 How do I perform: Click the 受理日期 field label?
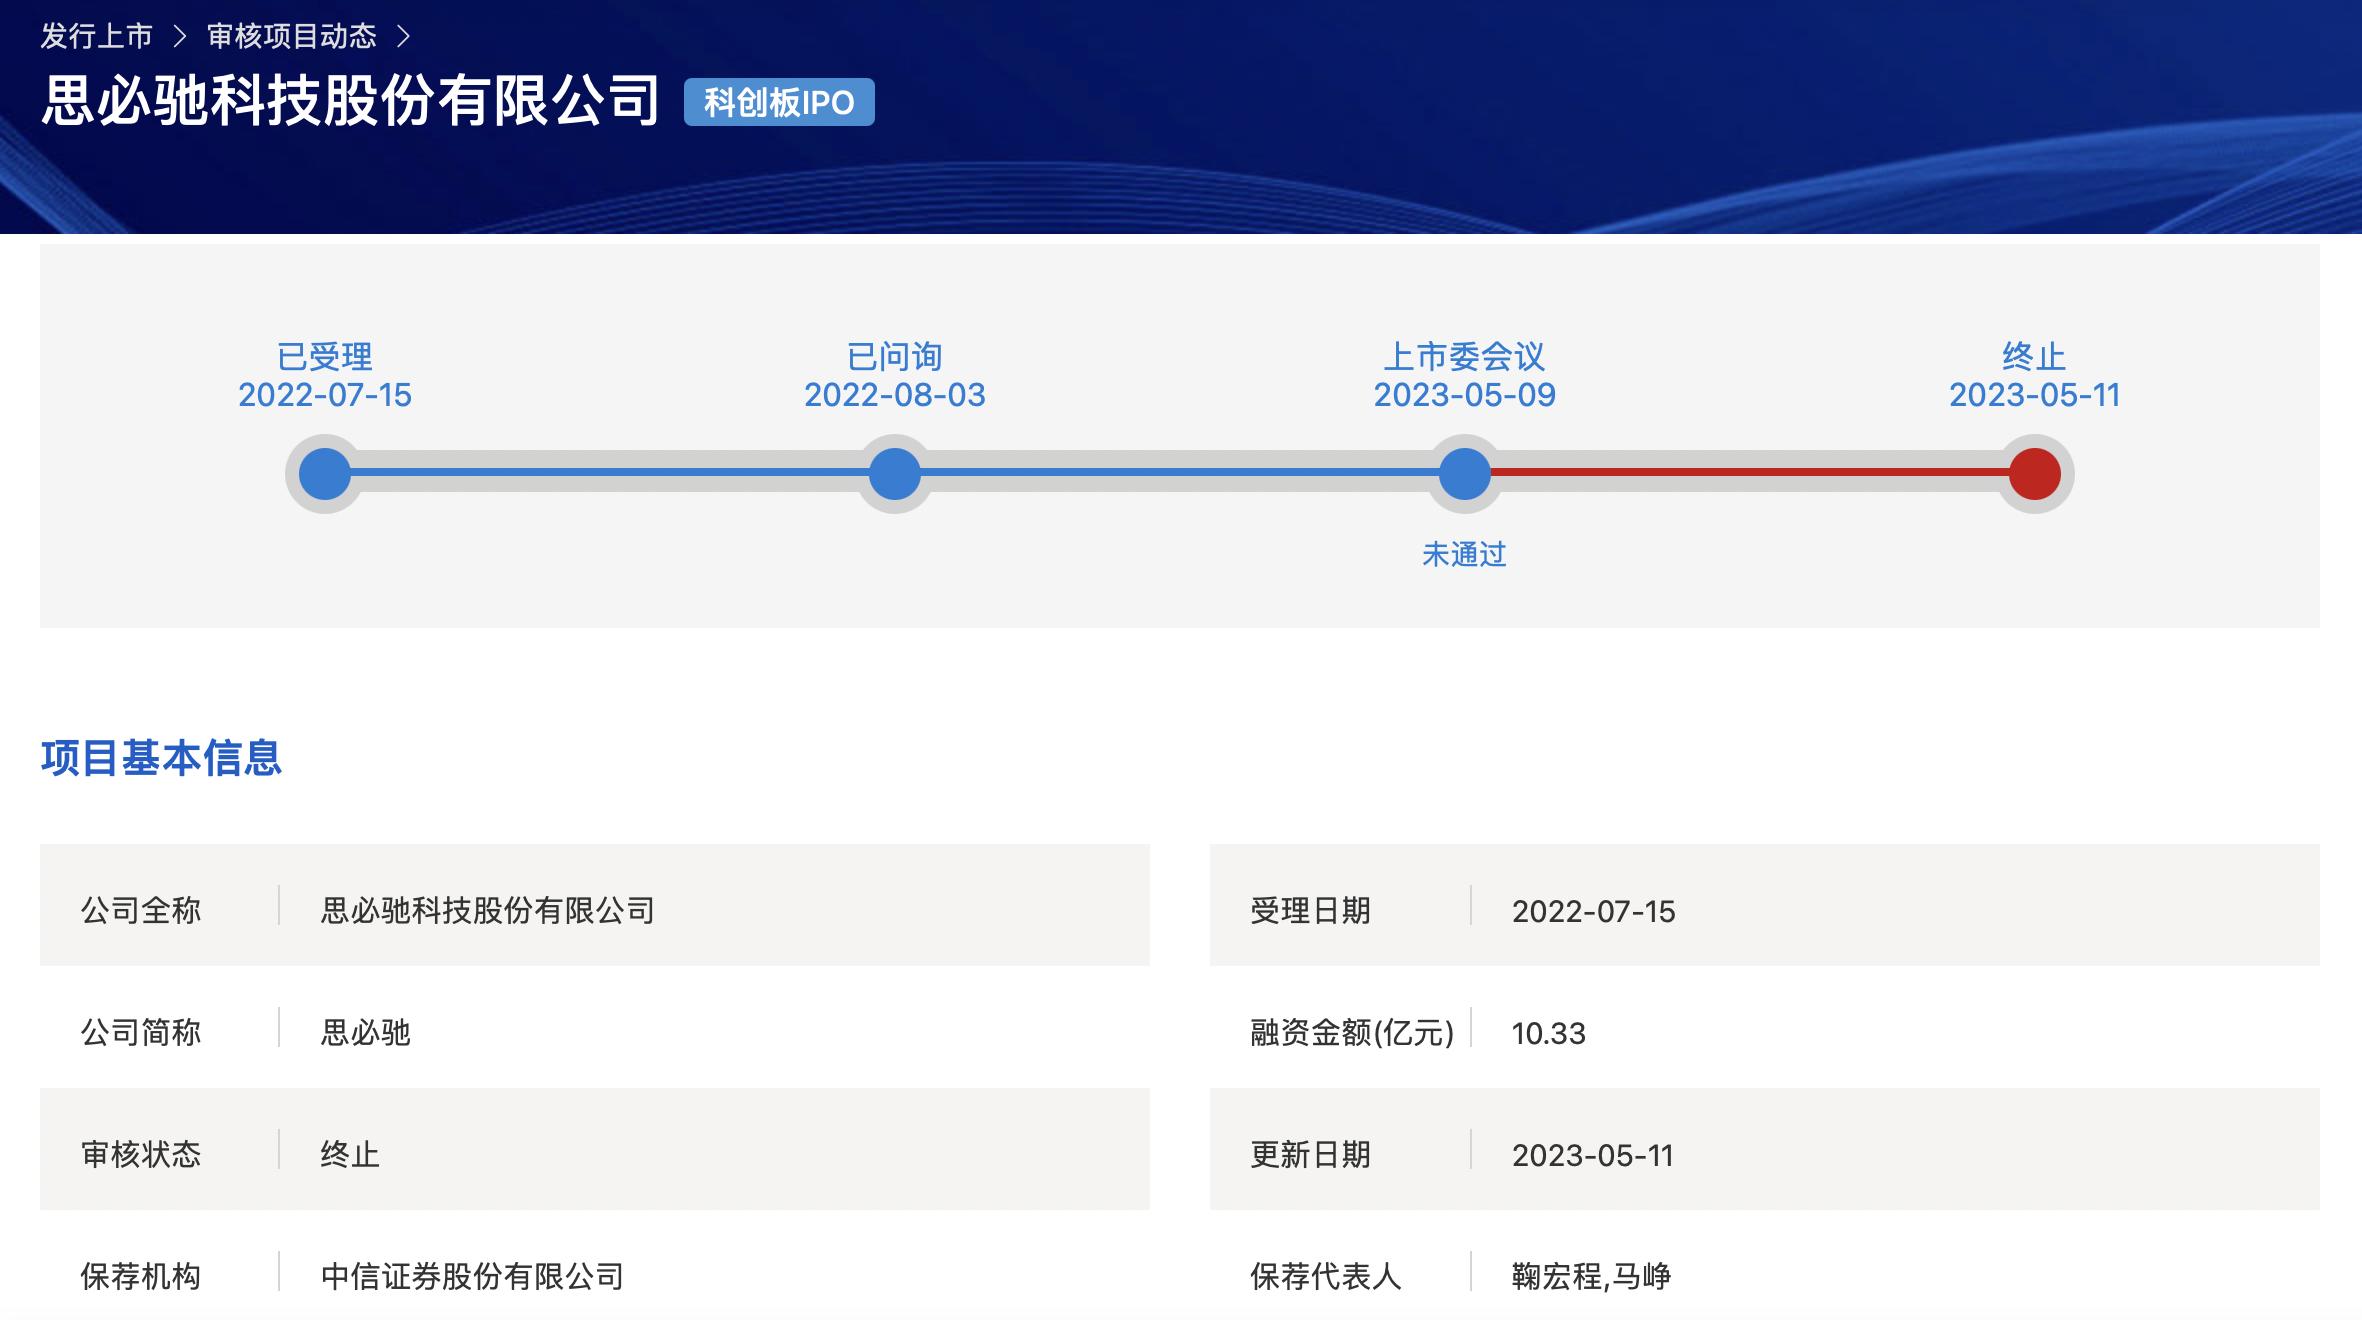coord(1311,911)
